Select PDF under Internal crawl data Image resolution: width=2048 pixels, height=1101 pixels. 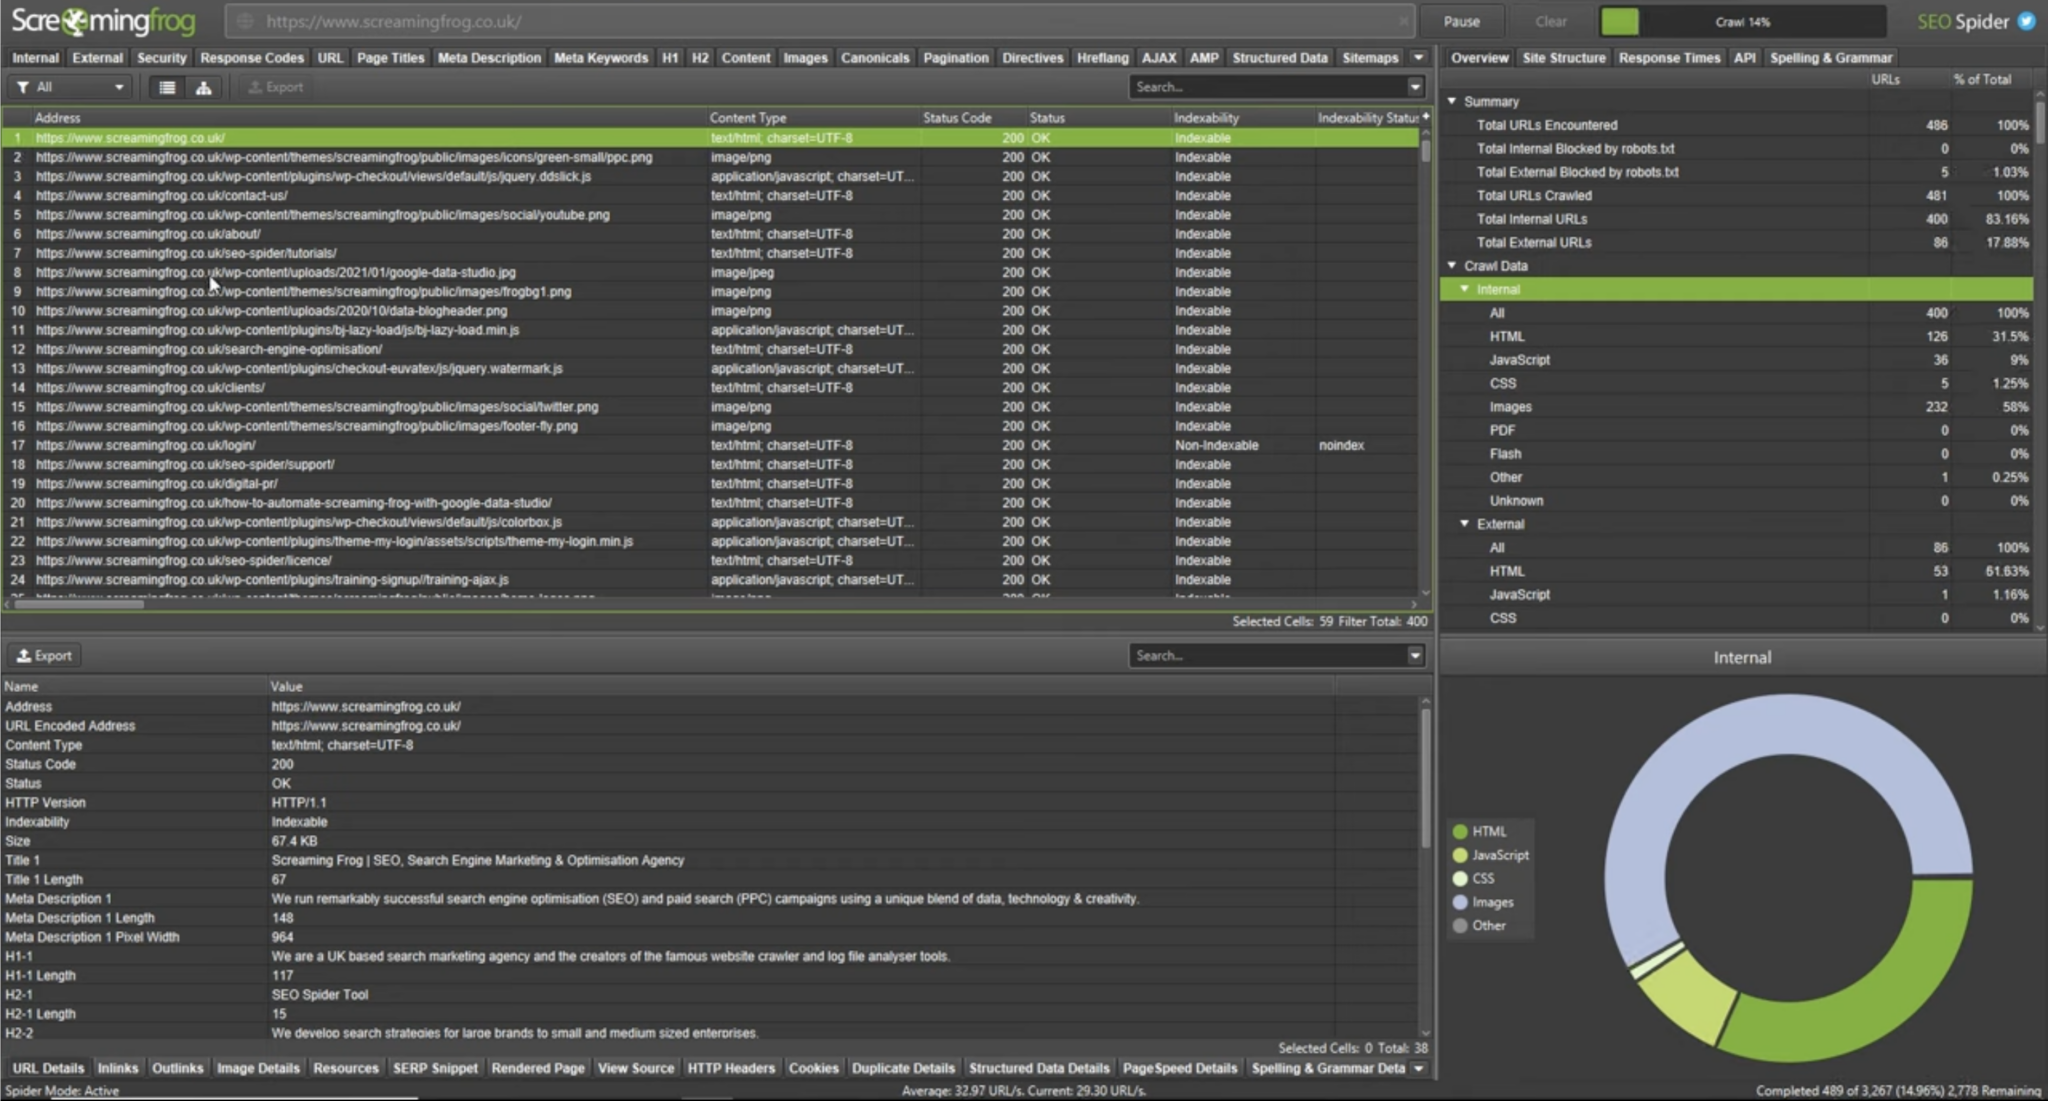coord(1737,431)
